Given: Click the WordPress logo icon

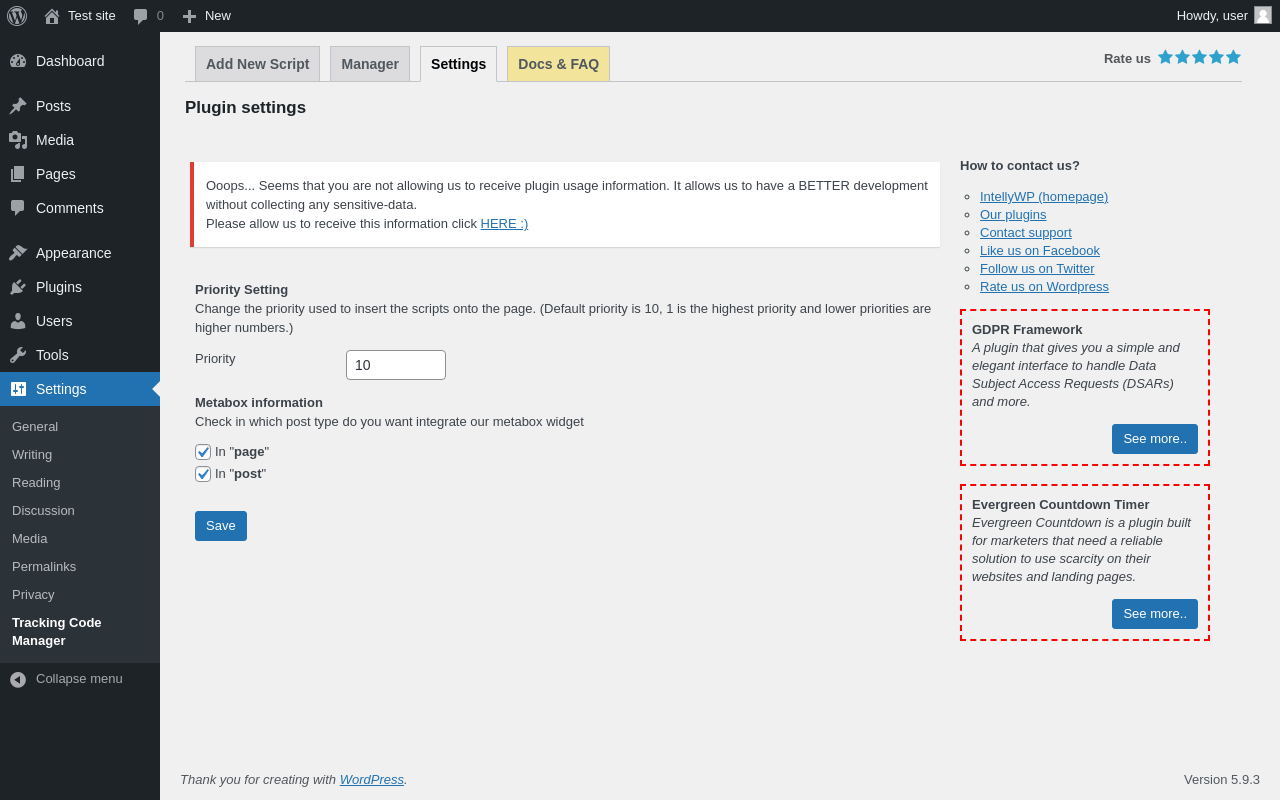Looking at the screenshot, I should coord(17,16).
